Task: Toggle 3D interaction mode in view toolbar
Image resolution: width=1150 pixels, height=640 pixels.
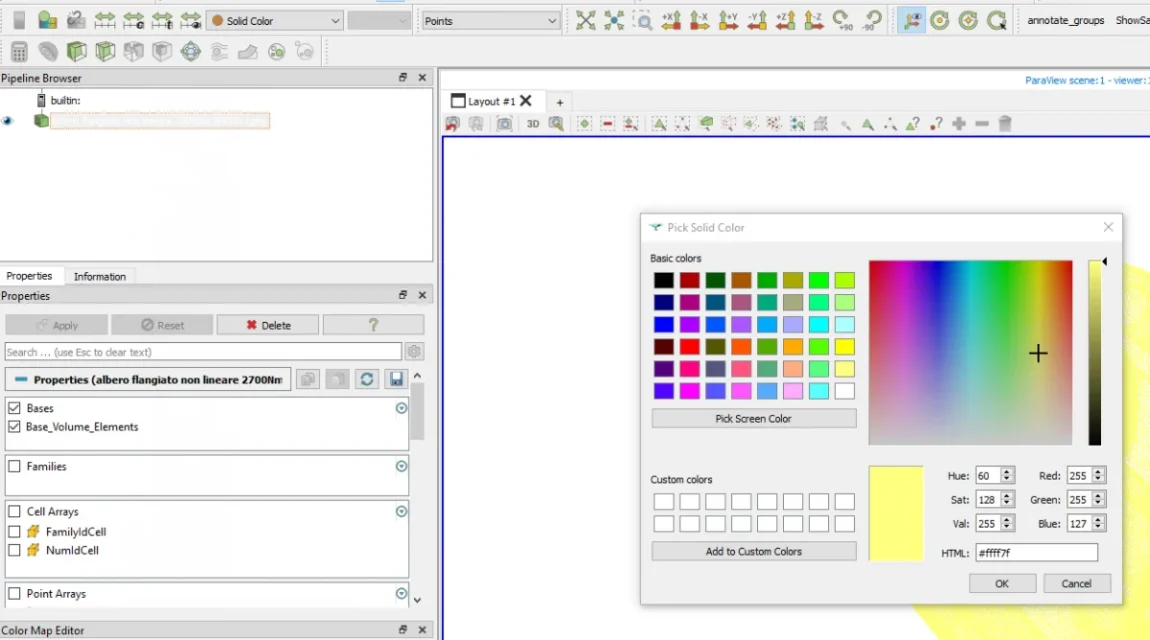Action: [533, 124]
